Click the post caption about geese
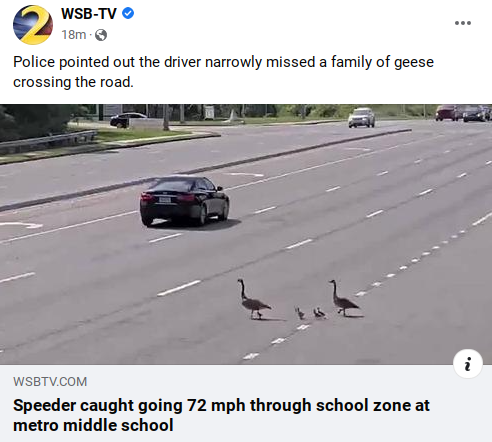 pyautogui.click(x=223, y=72)
